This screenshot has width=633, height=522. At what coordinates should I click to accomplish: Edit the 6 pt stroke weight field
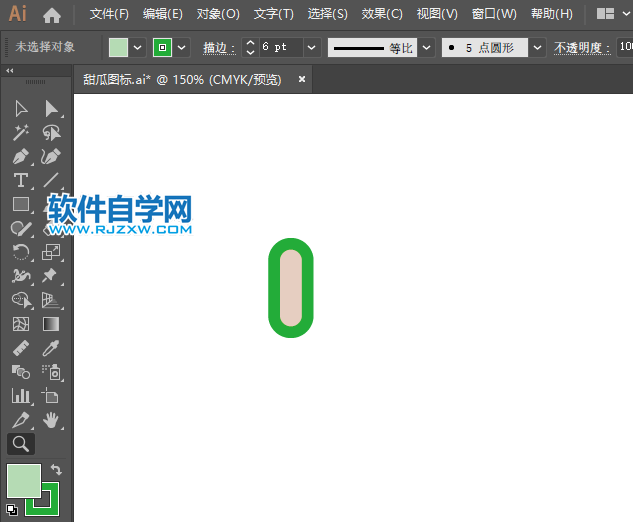click(x=281, y=48)
